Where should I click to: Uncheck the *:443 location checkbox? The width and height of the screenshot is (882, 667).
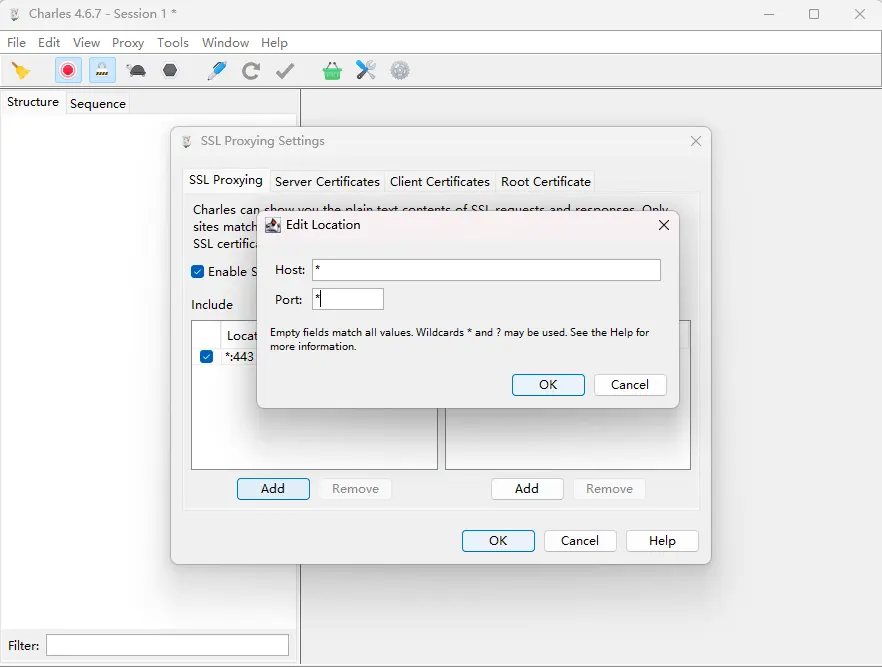coord(206,357)
